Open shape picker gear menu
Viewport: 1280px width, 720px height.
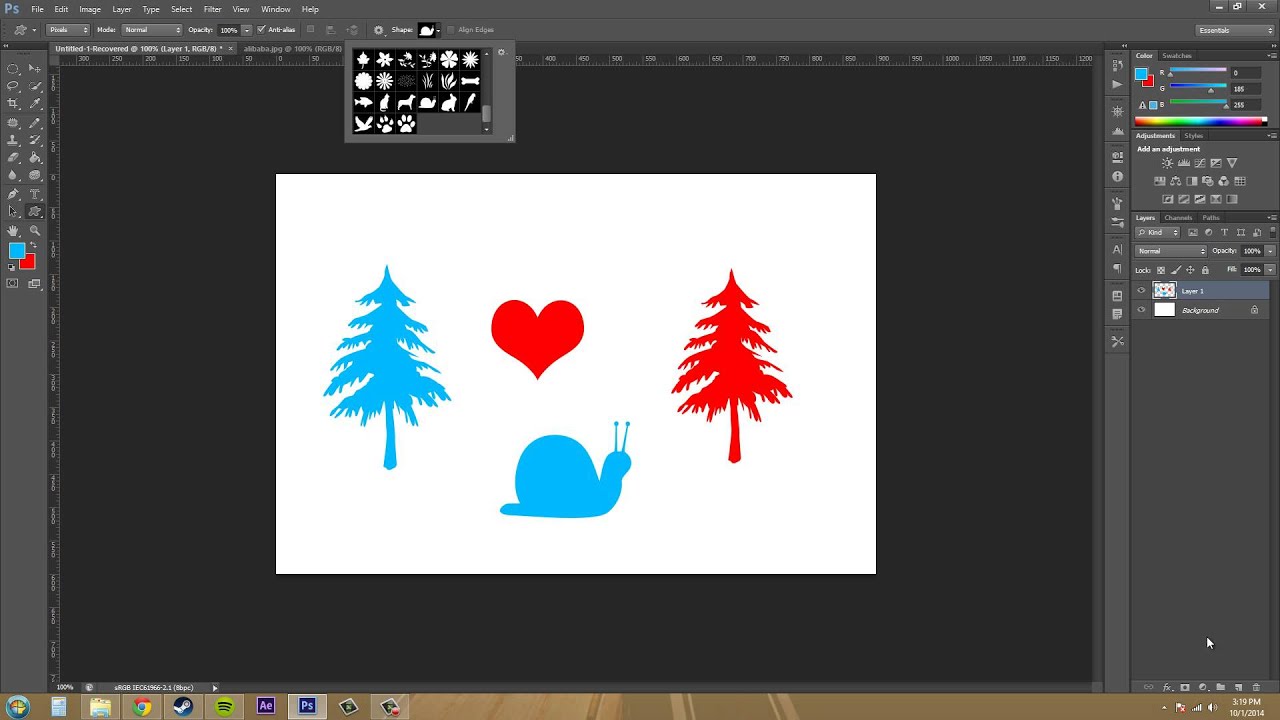(501, 52)
